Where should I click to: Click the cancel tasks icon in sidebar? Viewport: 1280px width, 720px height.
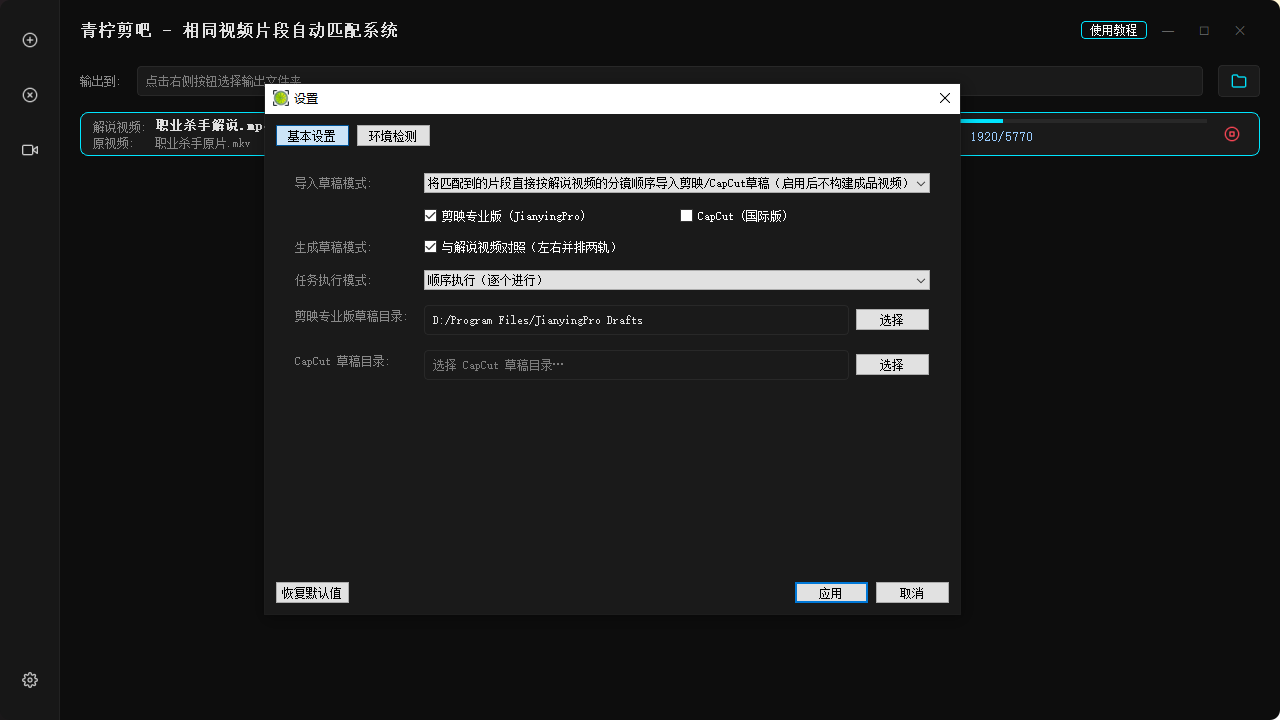29,95
